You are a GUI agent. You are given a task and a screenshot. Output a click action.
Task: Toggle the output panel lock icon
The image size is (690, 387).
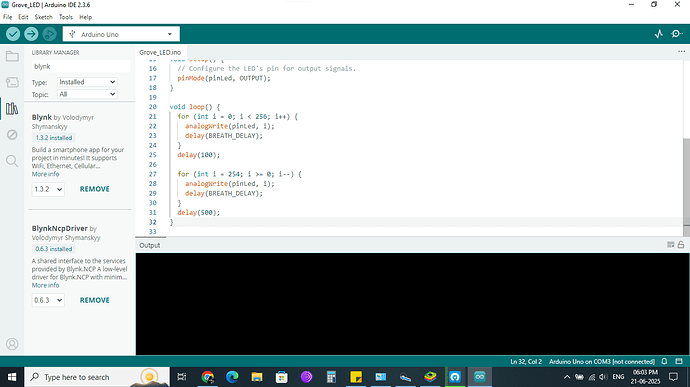(x=681, y=245)
